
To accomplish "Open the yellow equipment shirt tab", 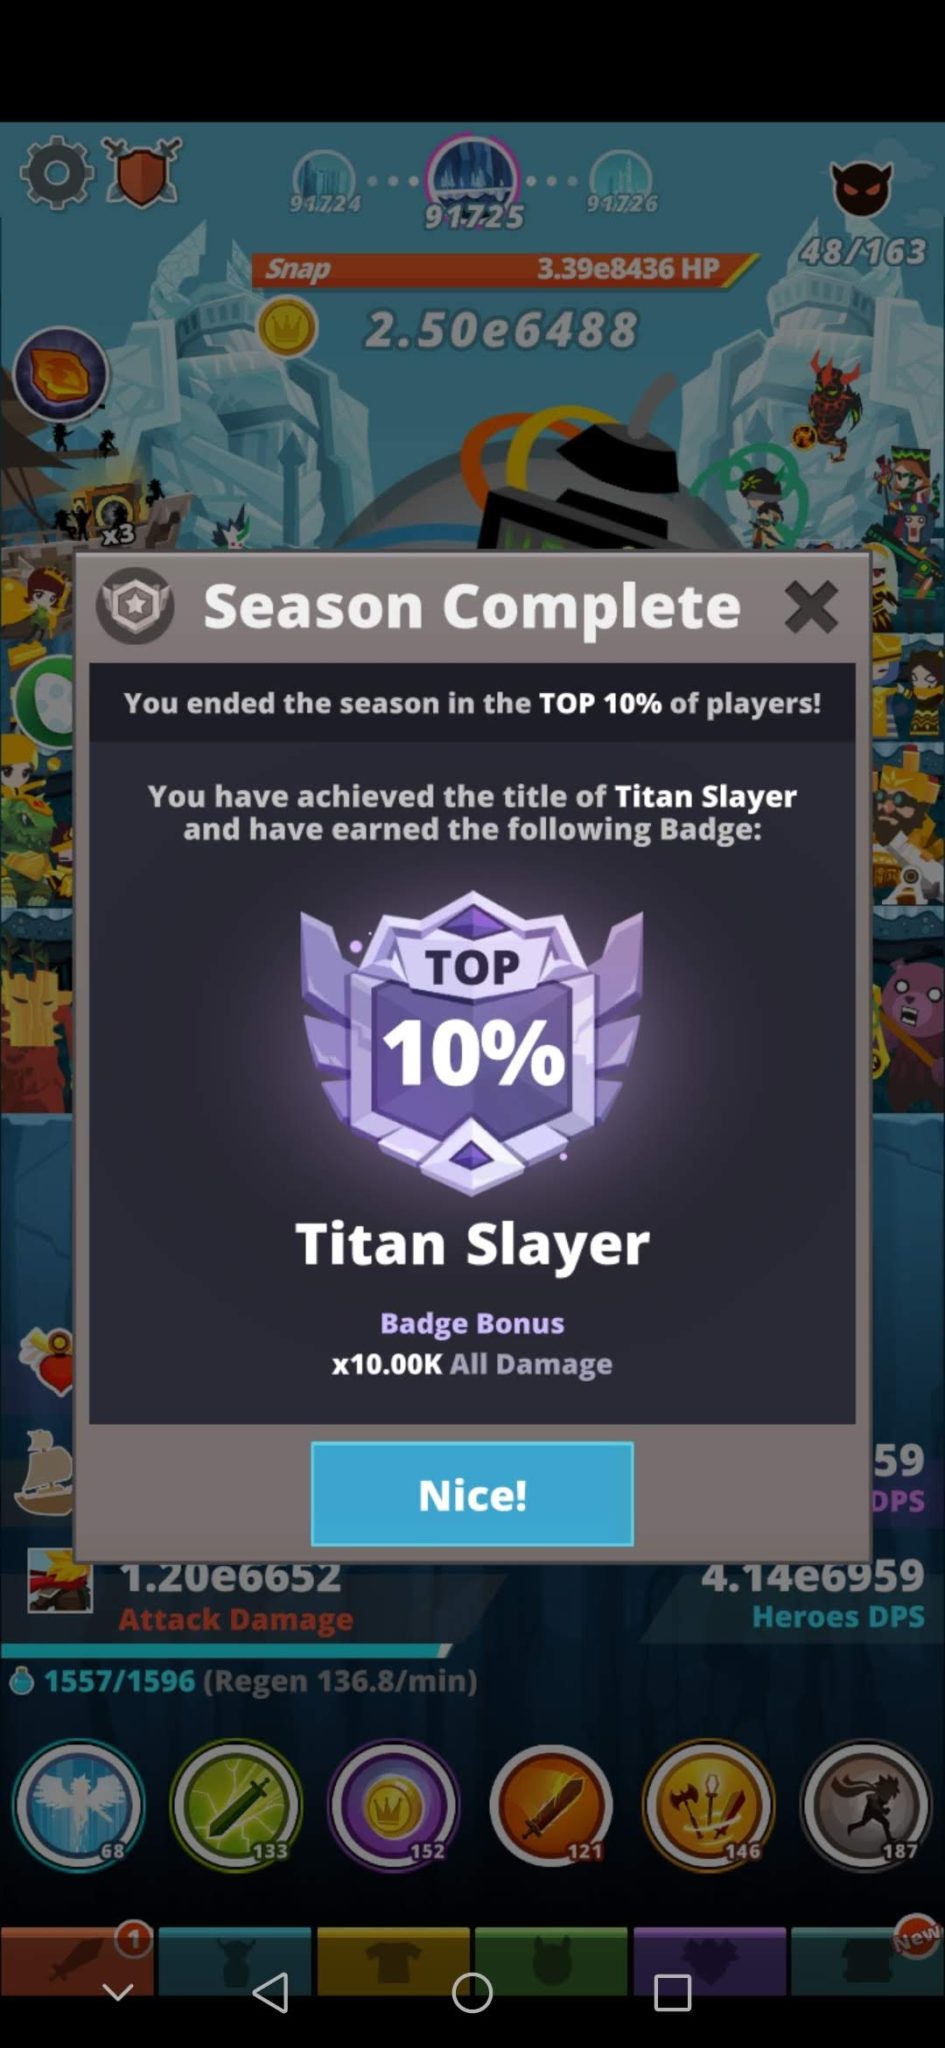I will (393, 1960).
